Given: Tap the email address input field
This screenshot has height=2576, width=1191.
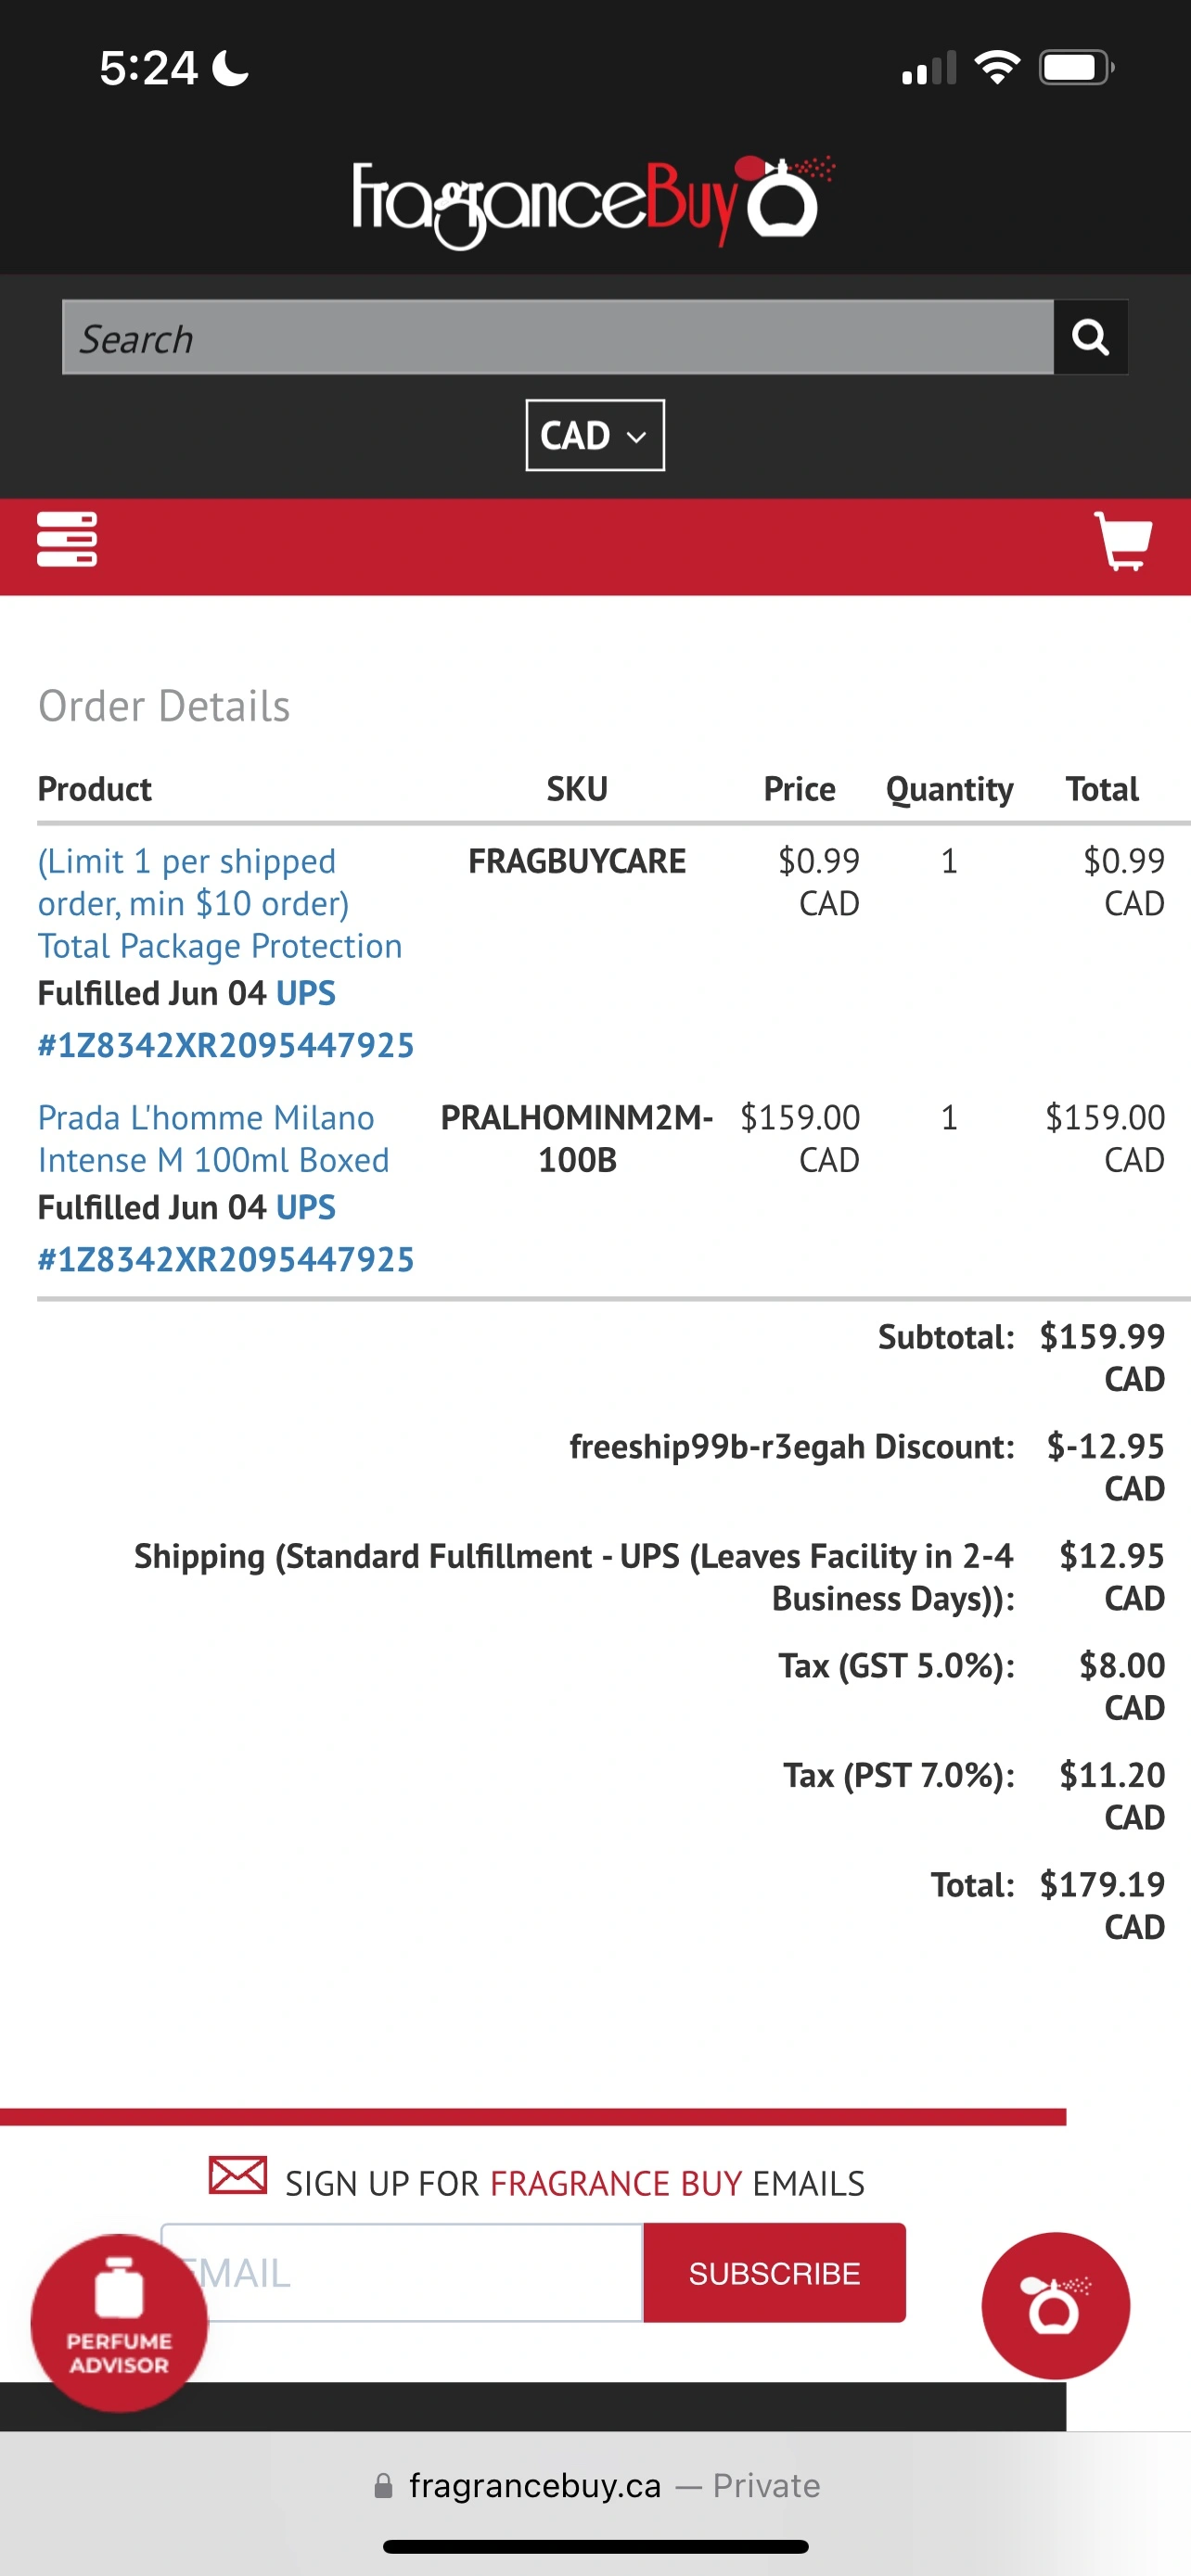Looking at the screenshot, I should 420,2273.
